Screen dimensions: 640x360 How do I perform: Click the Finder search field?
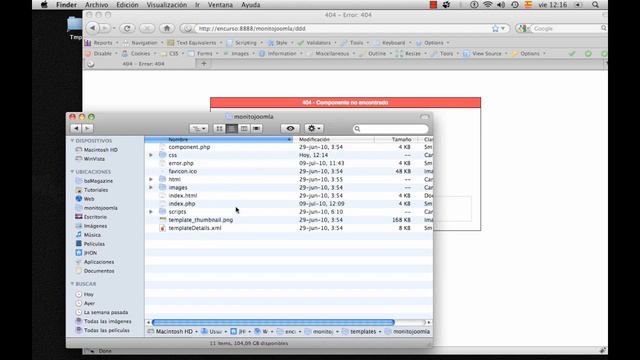click(x=391, y=129)
